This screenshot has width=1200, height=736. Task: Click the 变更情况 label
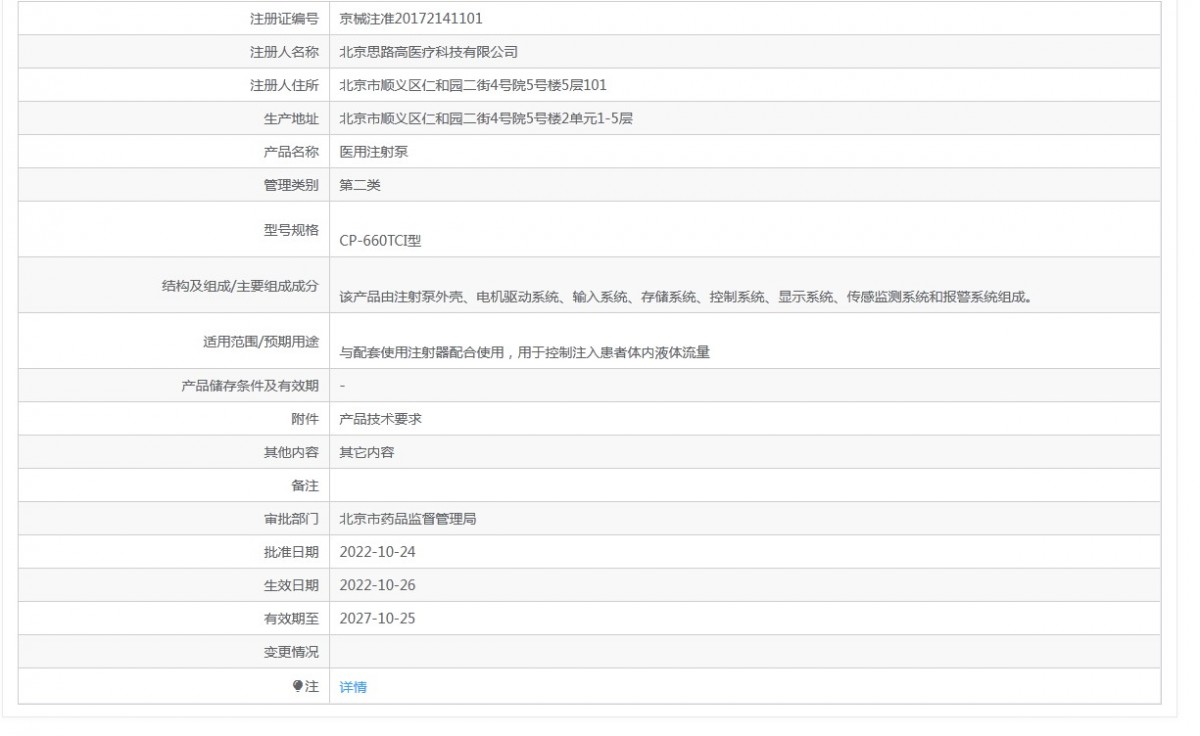coord(291,652)
